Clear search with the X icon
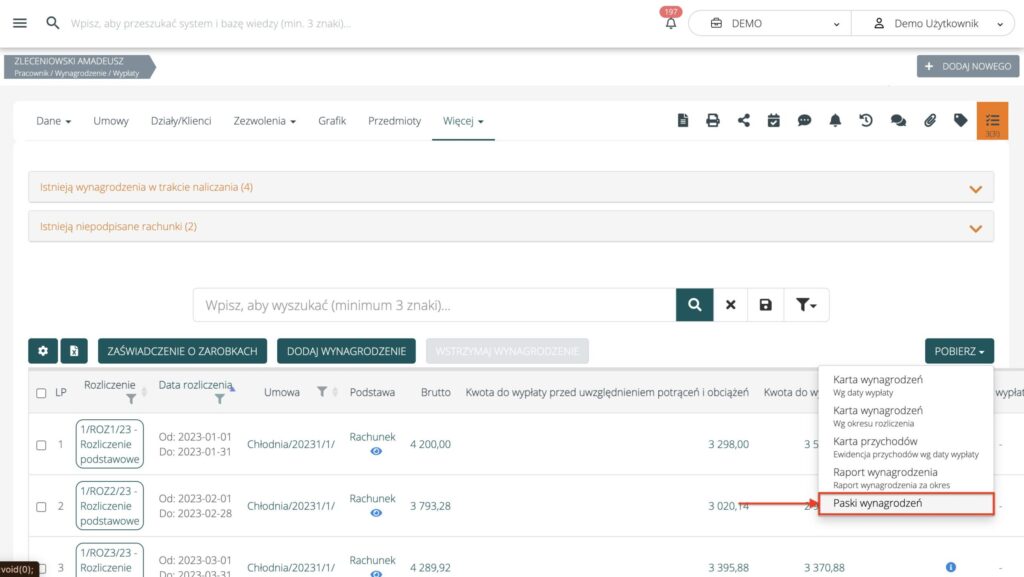 click(730, 305)
